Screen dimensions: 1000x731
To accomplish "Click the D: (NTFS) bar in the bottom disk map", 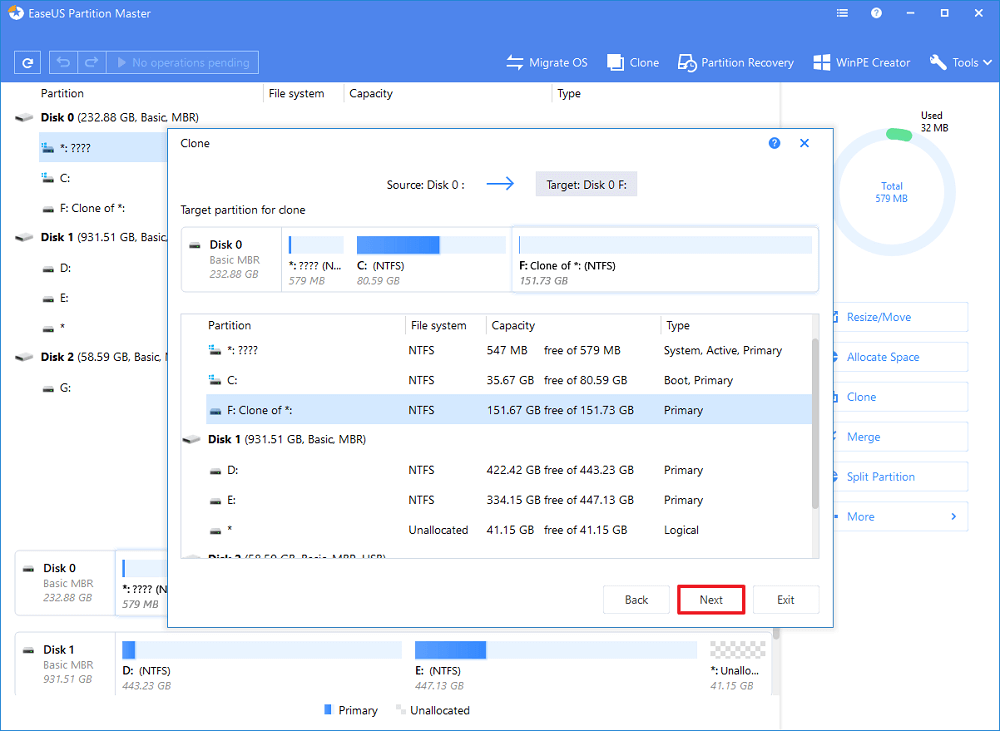I will pyautogui.click(x=261, y=650).
